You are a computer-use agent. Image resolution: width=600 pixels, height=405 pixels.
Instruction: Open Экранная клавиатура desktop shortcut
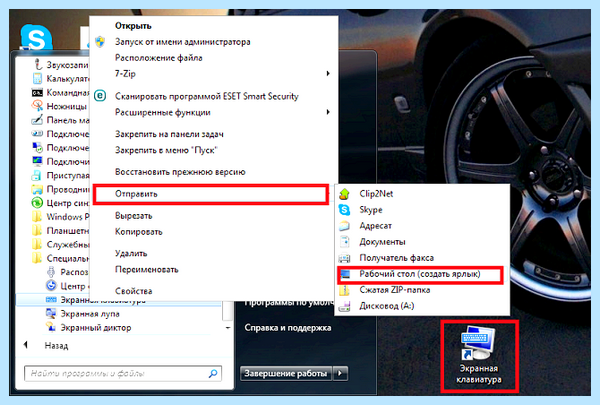479,355
